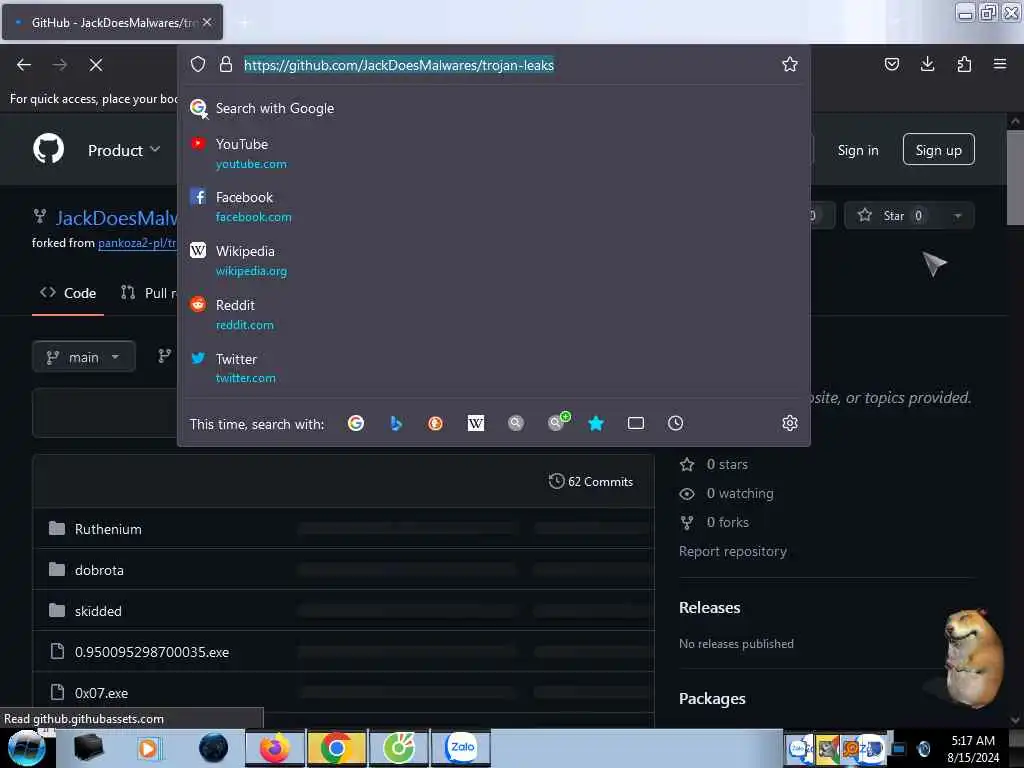Screen dimensions: 1024x768
Task: Expand the Star list dropdown arrow
Action: point(957,216)
